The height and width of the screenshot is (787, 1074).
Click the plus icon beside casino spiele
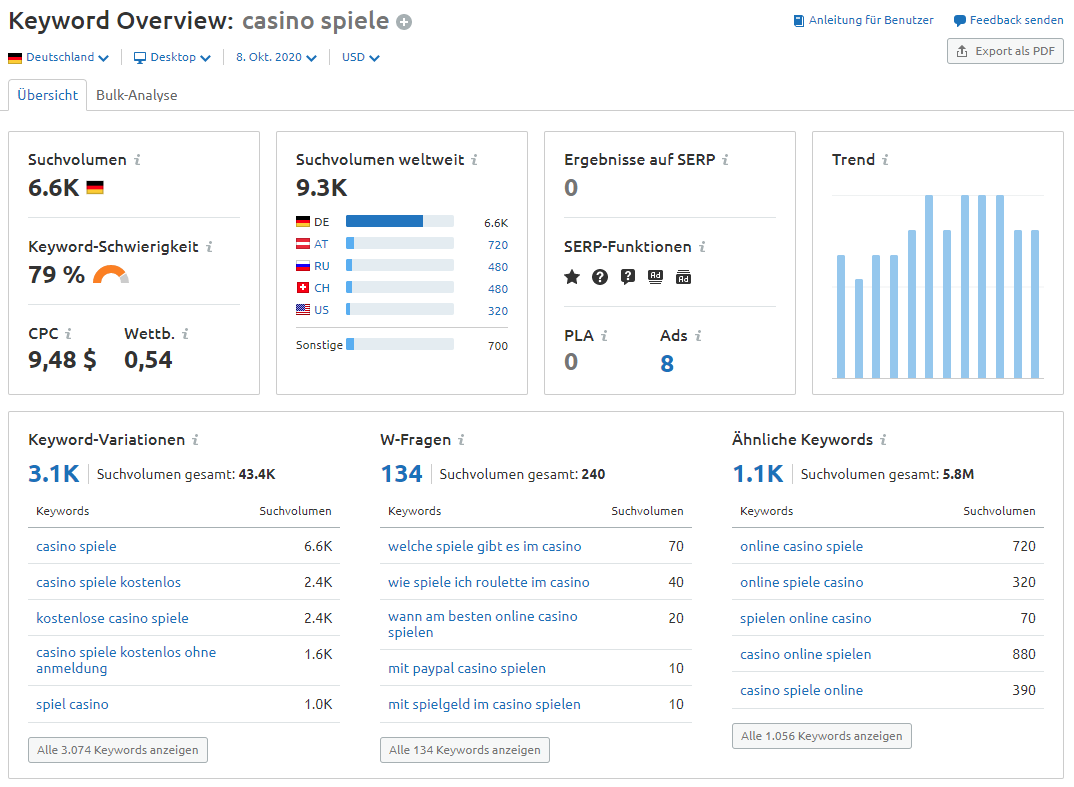pyautogui.click(x=403, y=21)
